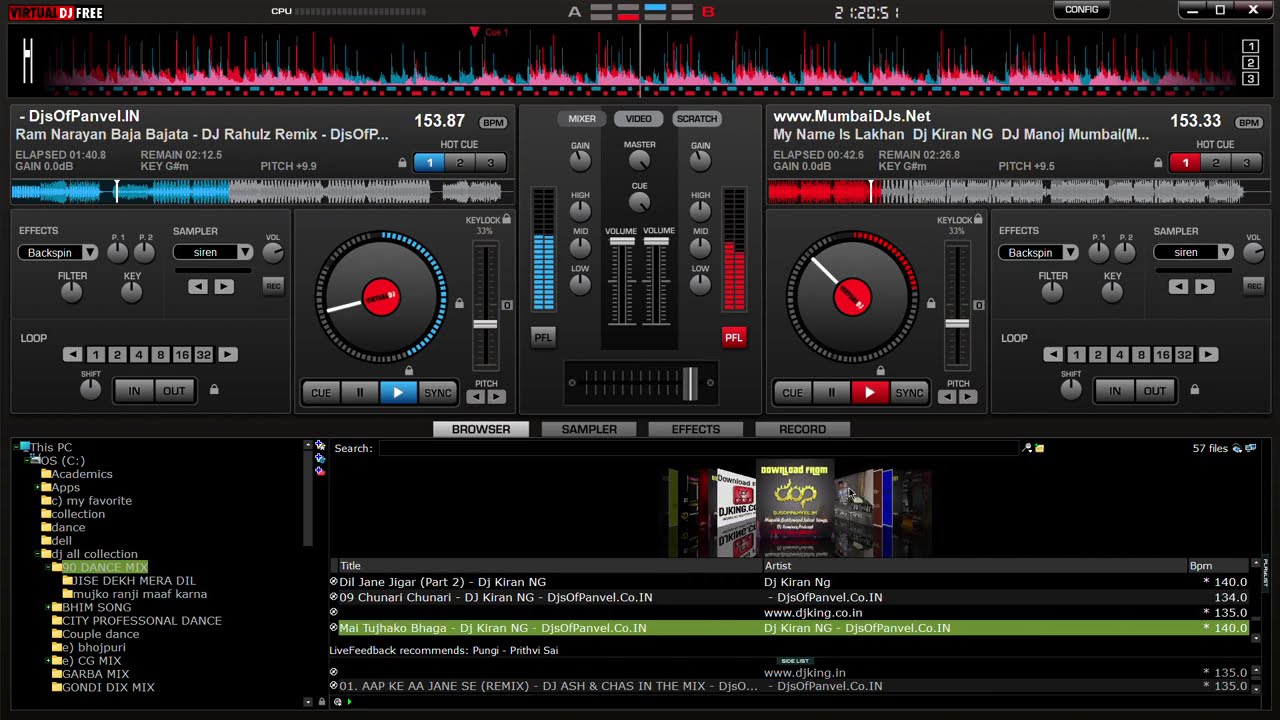Collapse the This PC tree node
Screen dimensions: 1280x720
point(17,447)
